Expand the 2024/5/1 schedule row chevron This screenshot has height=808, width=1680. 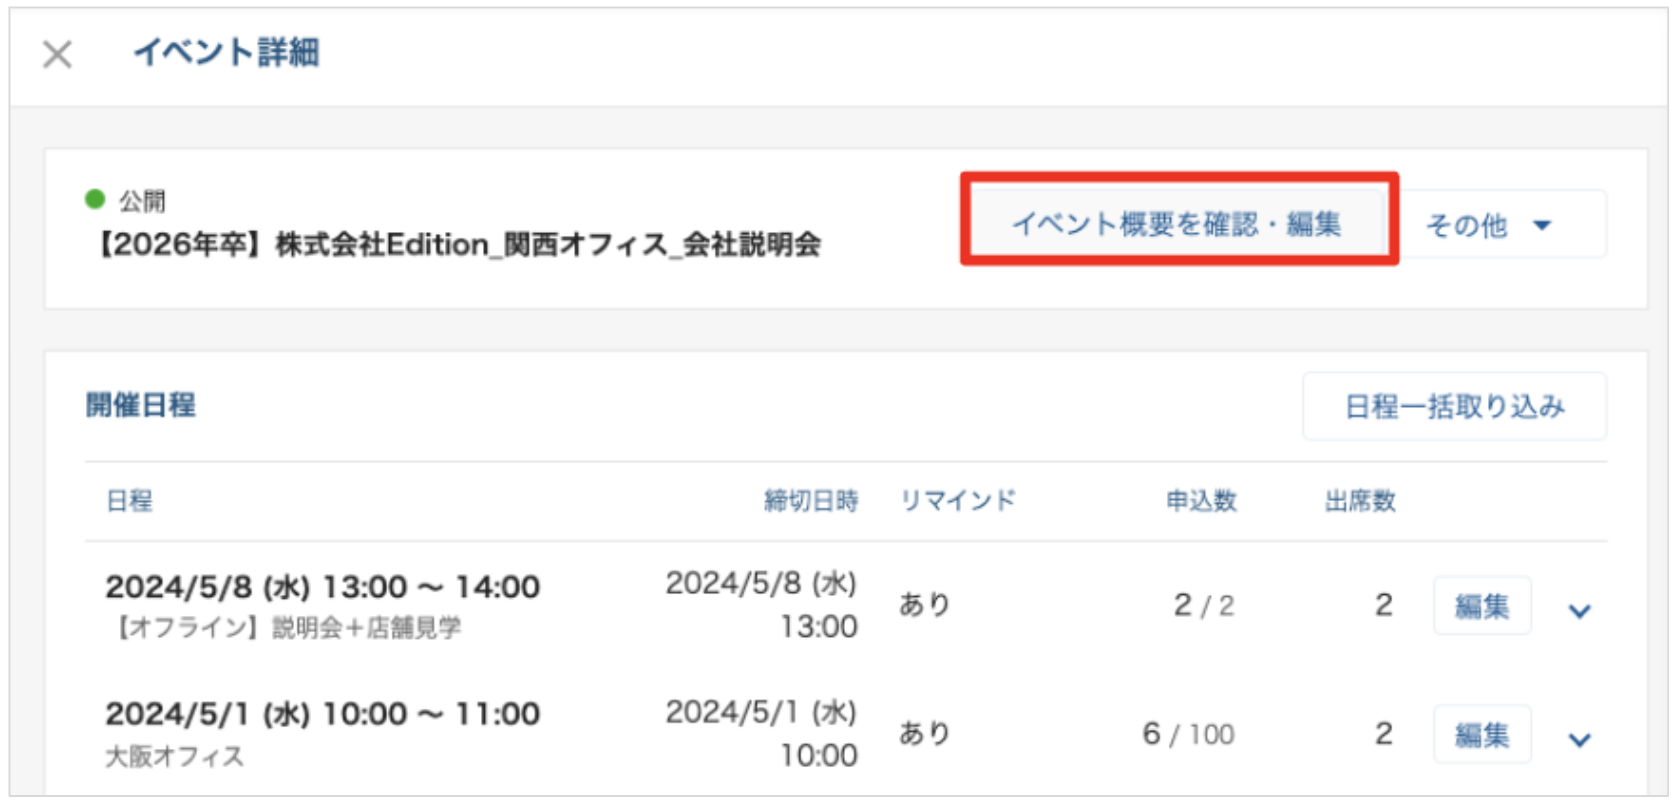[x=1579, y=739]
